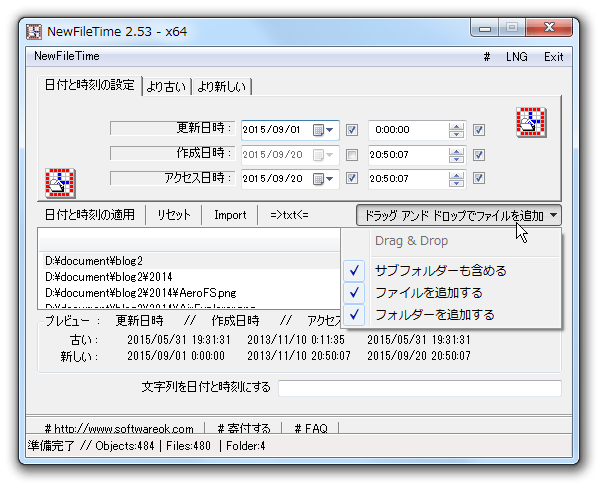Click preview old date 2015/05/31 19:31:31 under 更新日時
The width and height of the screenshot is (601, 485).
pyautogui.click(x=179, y=340)
